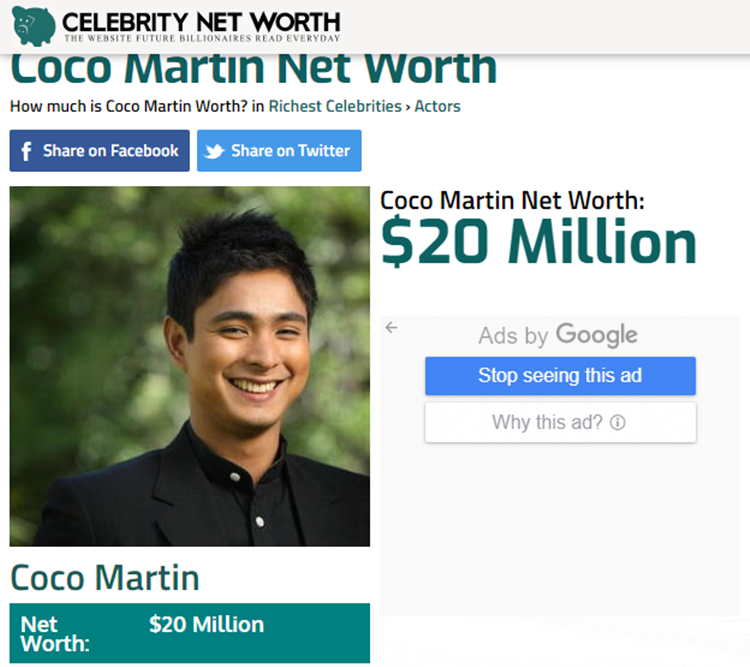Viewport: 750px width, 667px height.
Task: Click the Why this ad? button
Action: click(x=560, y=422)
